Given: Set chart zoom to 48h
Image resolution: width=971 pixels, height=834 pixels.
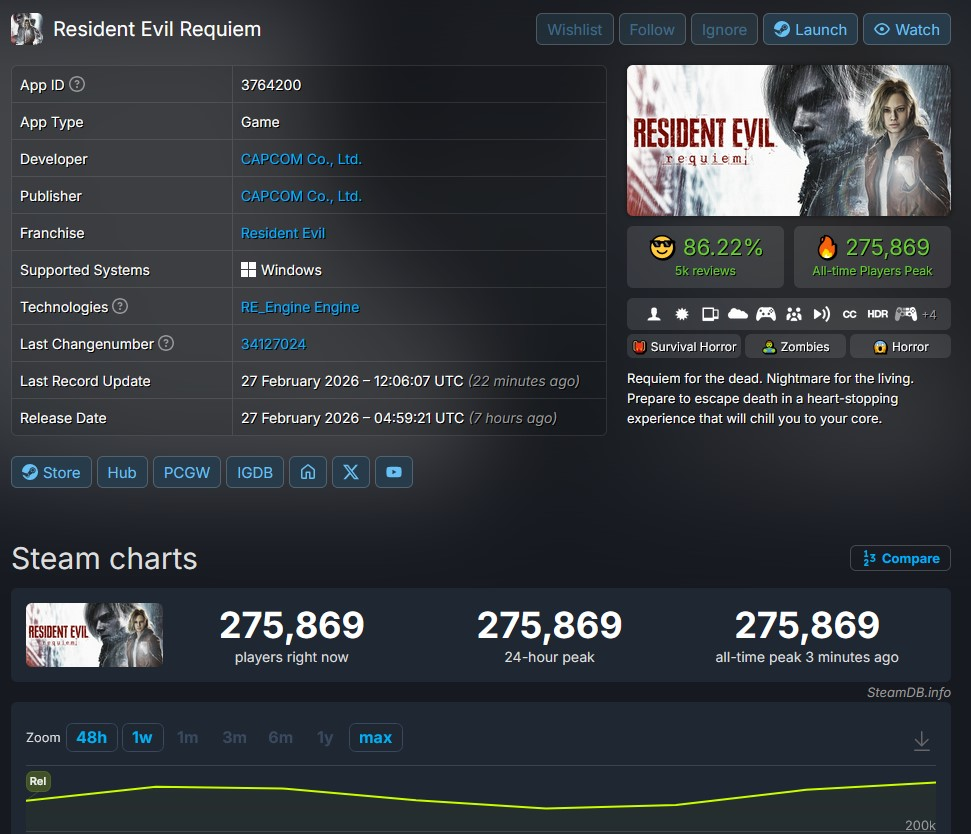Looking at the screenshot, I should (92, 737).
